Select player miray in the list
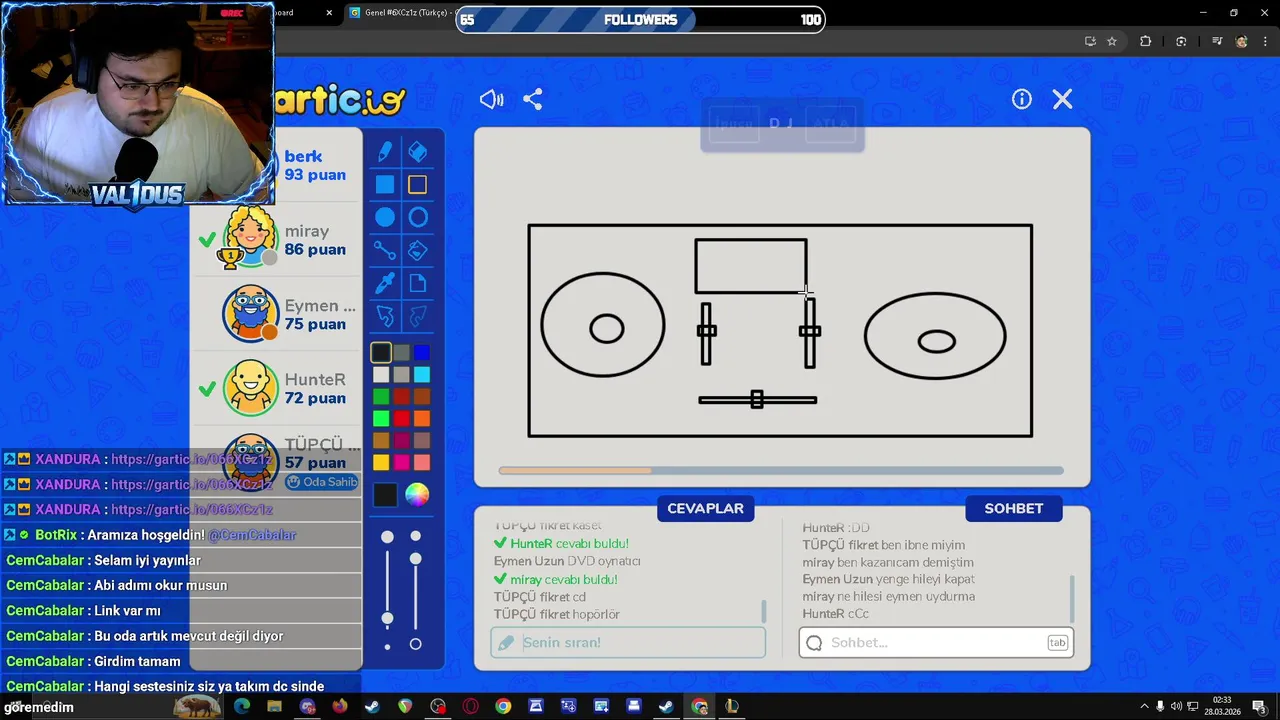This screenshot has width=1280, height=720. [276, 240]
